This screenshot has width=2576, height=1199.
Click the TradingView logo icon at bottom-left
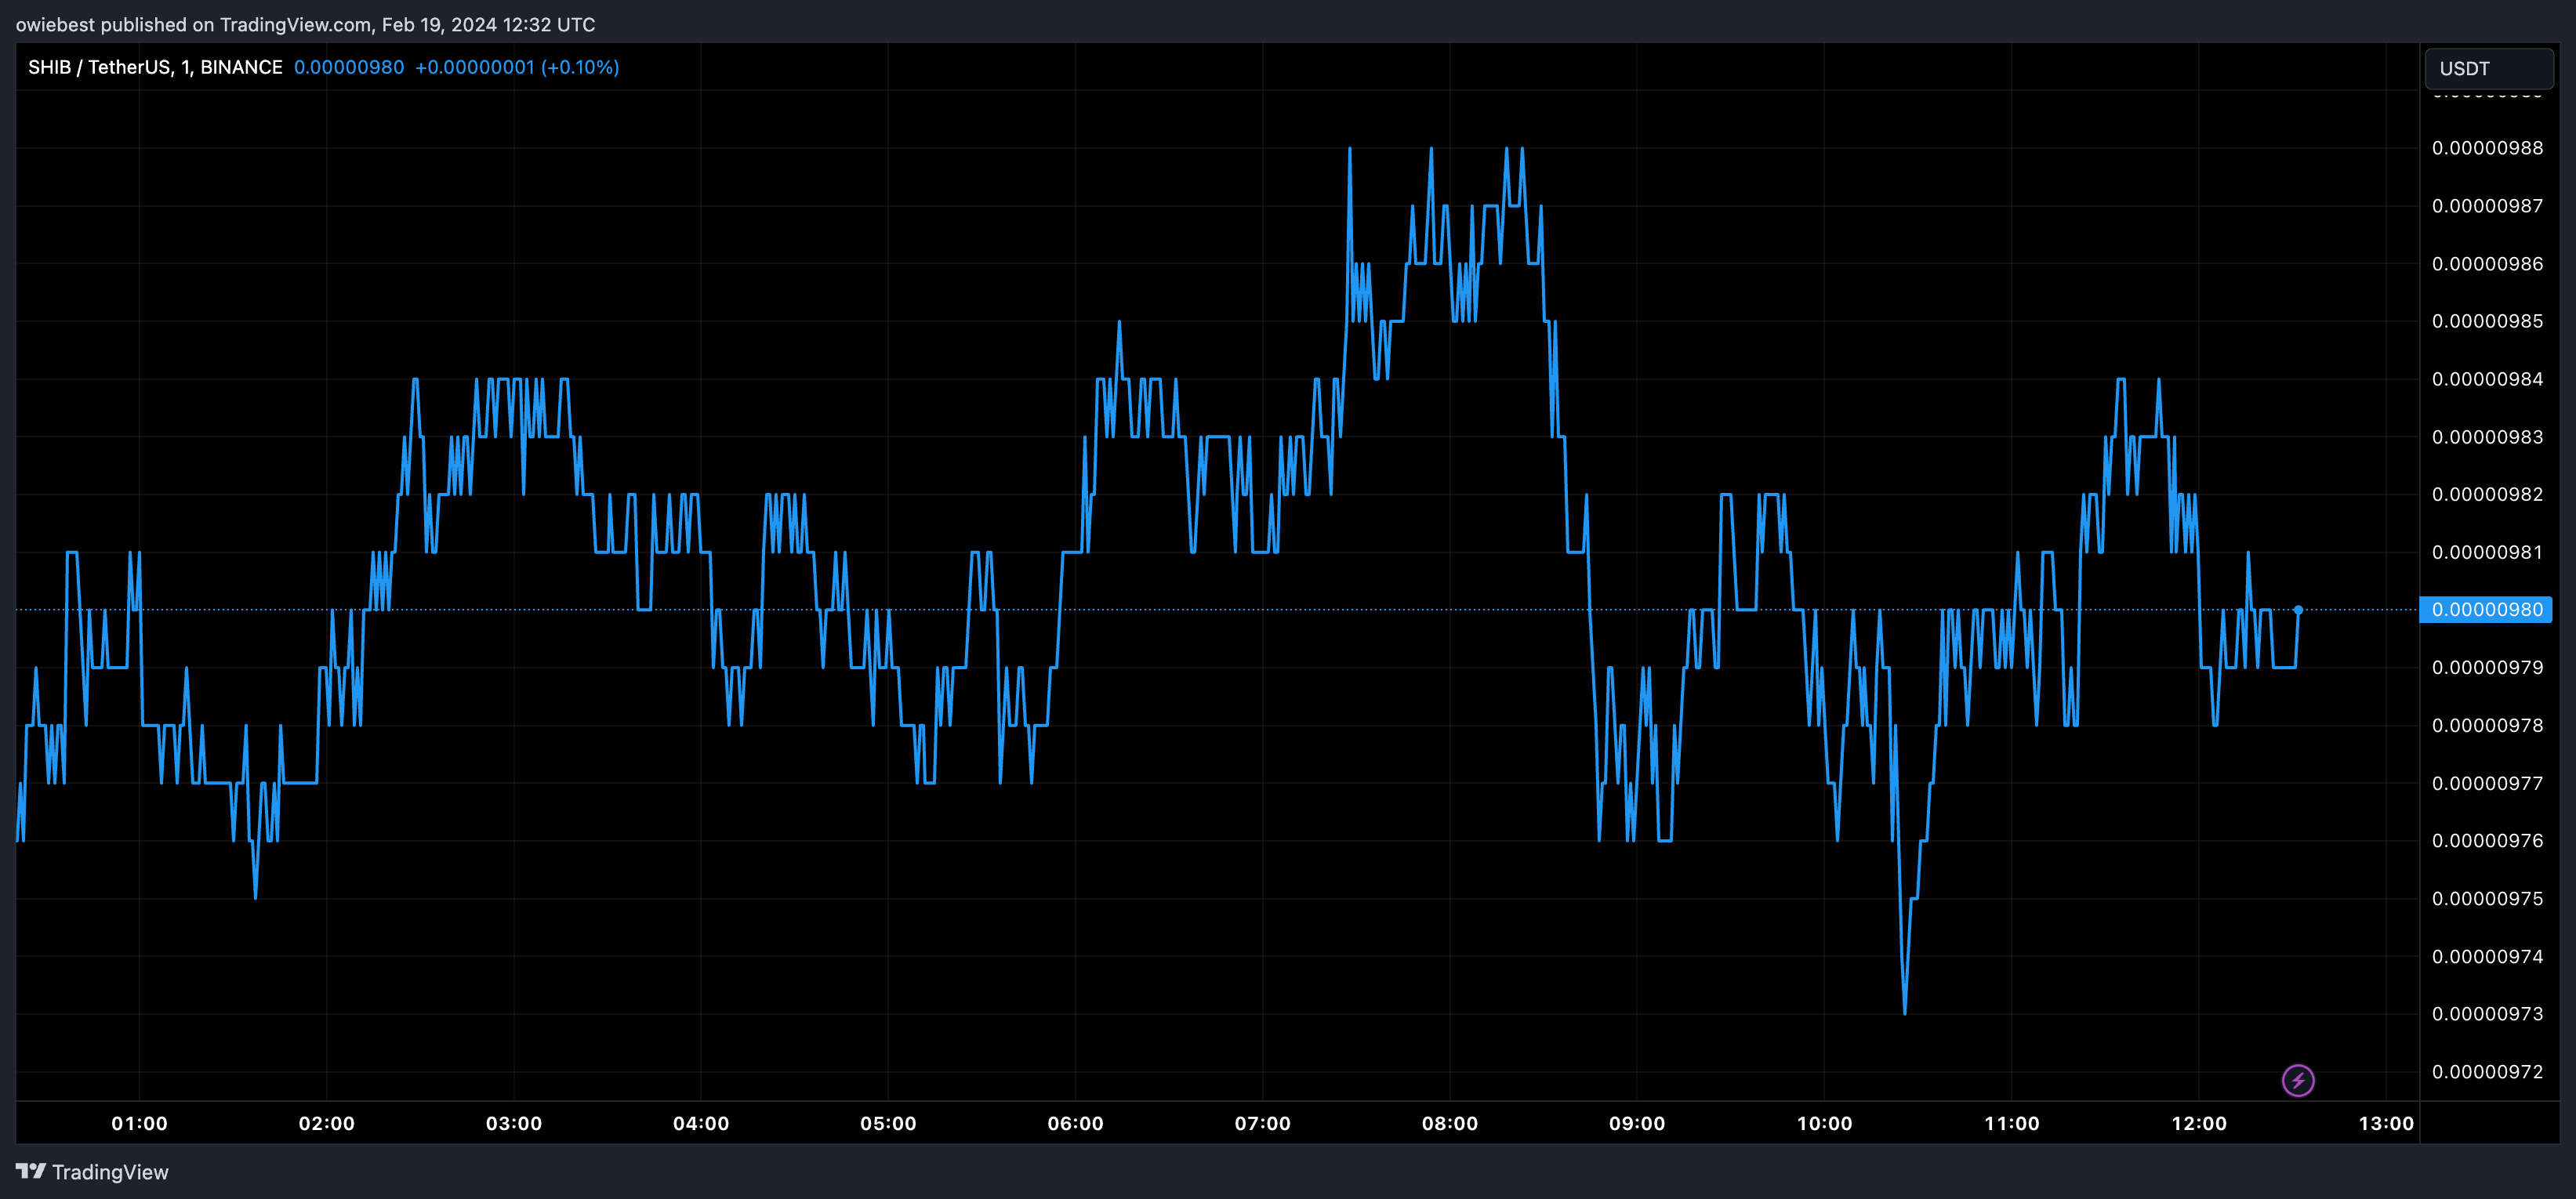coord(31,1171)
